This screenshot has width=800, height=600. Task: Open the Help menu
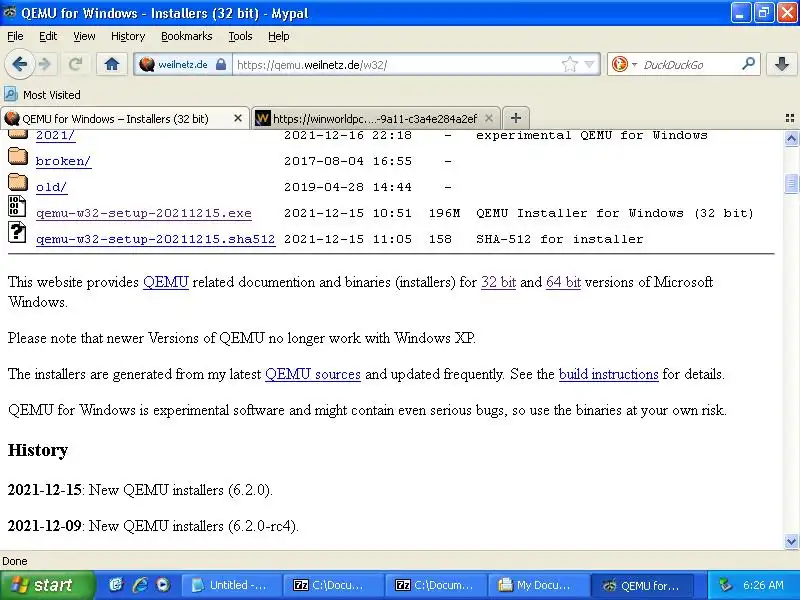(x=279, y=36)
